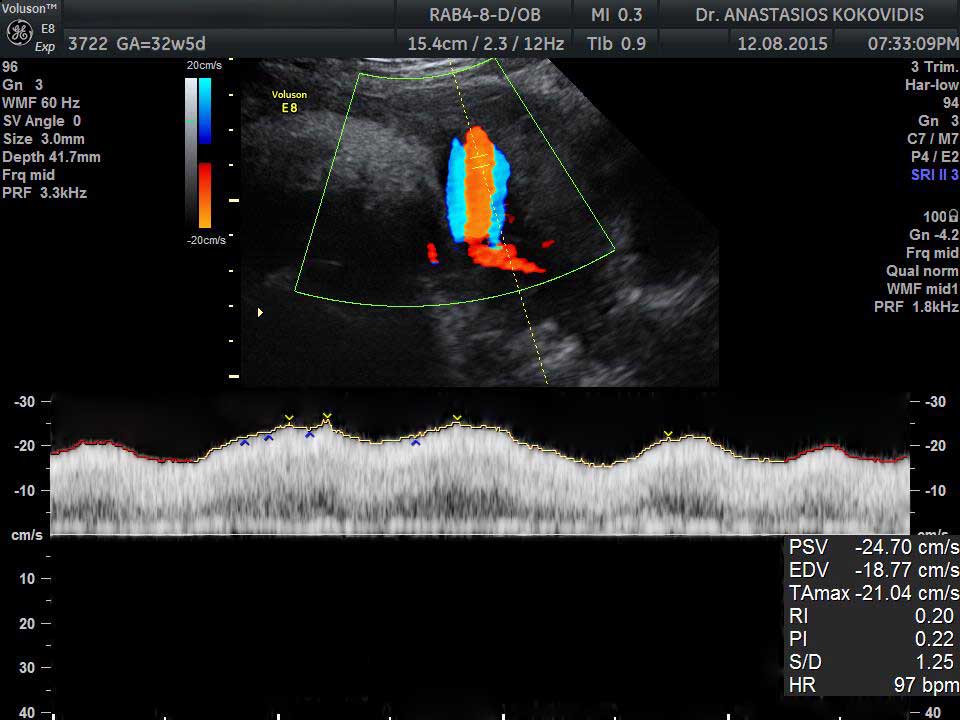This screenshot has width=960, height=720.
Task: Click the blue segment of color velocity bar
Action: [x=205, y=110]
